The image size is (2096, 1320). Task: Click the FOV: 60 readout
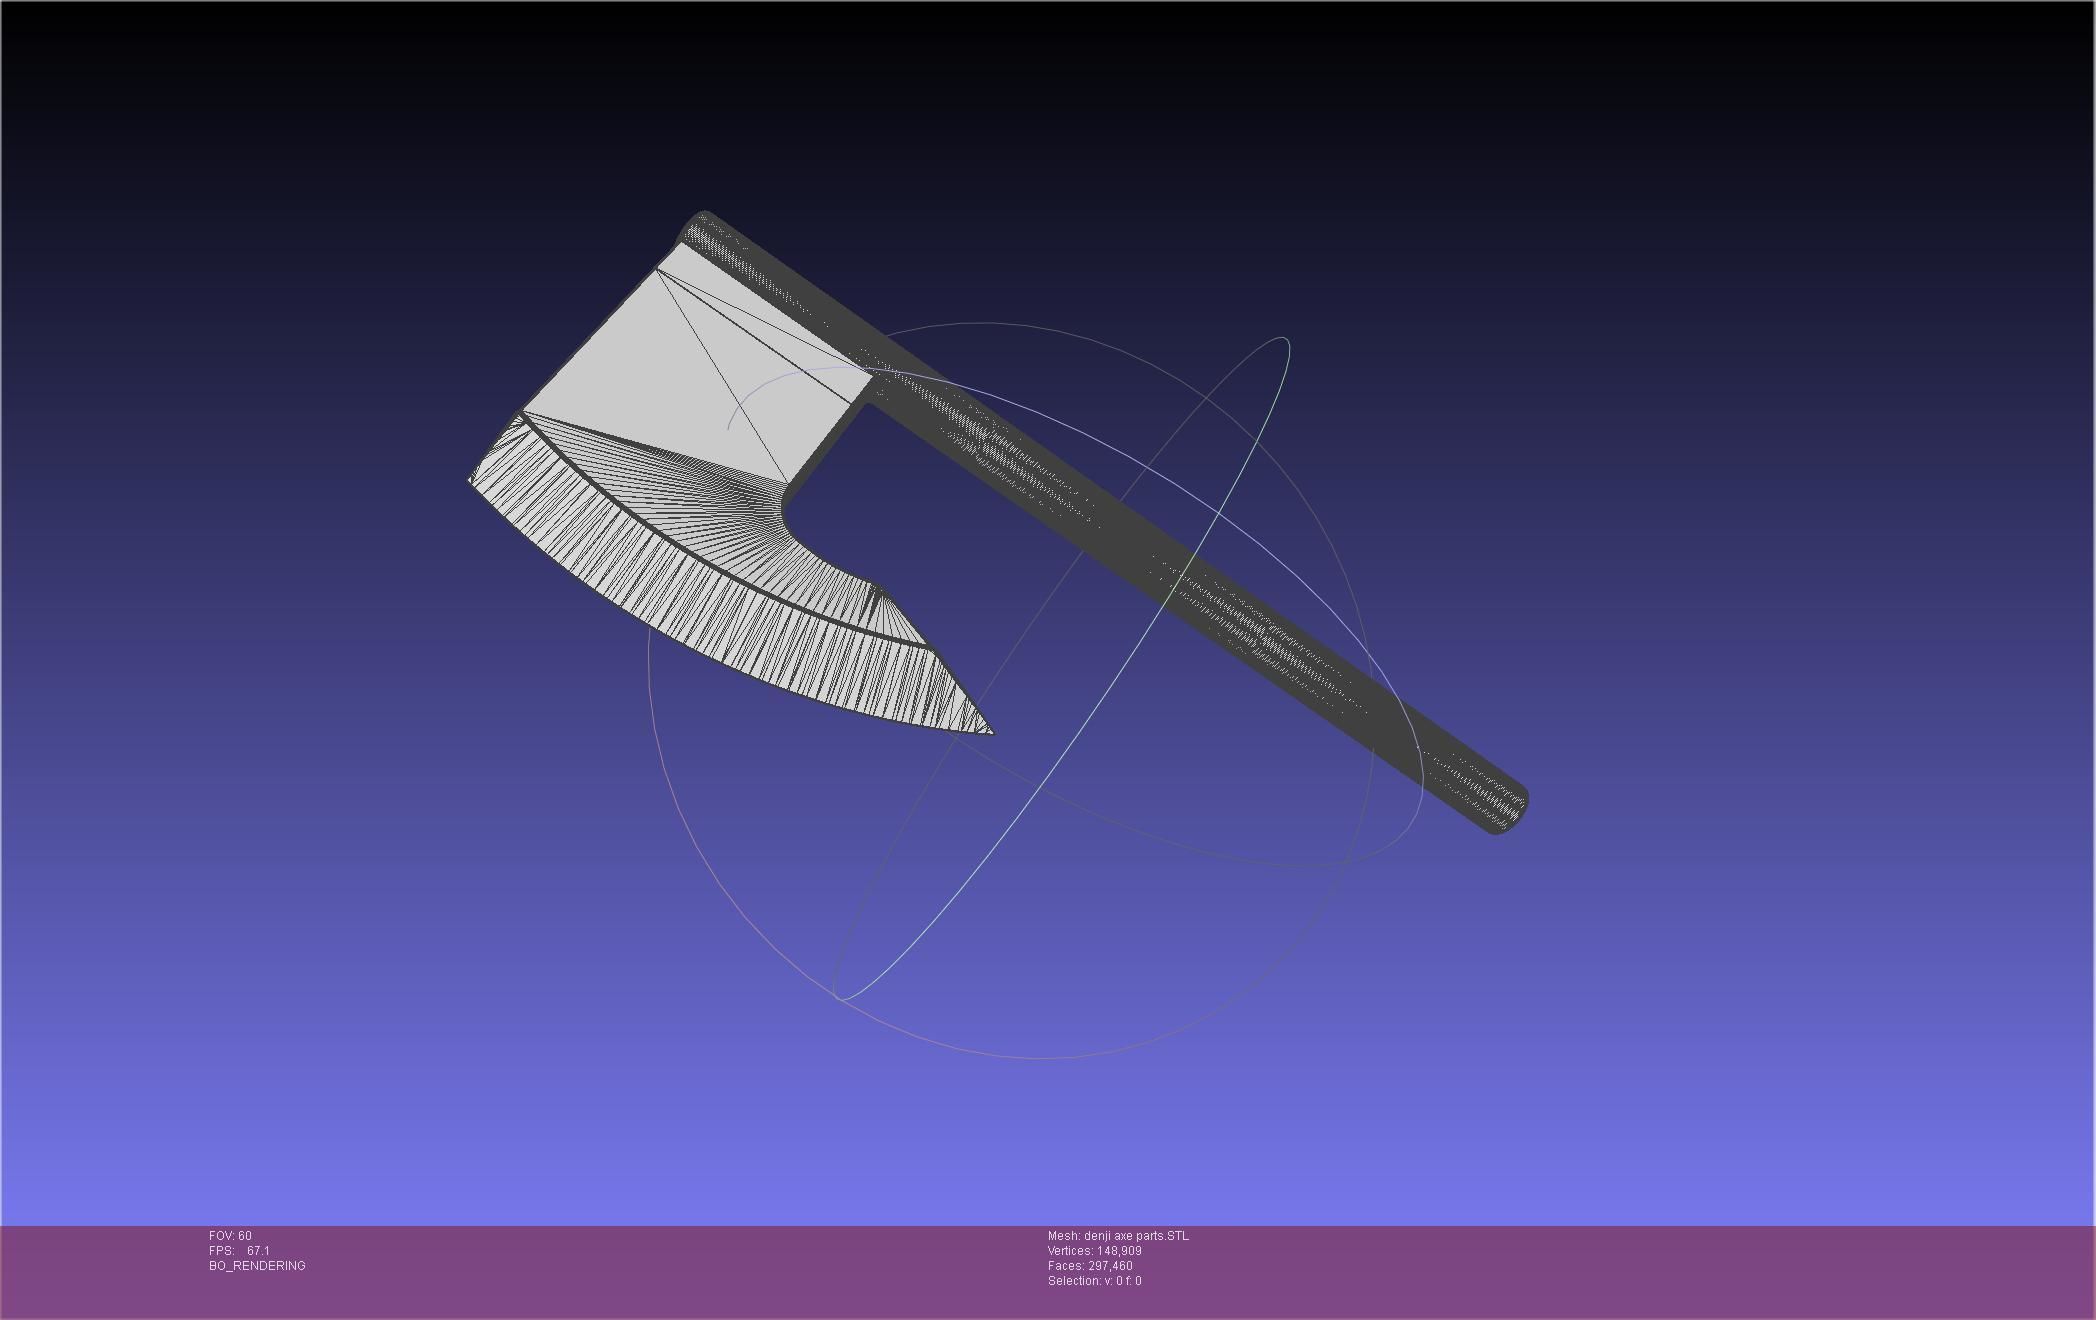pyautogui.click(x=230, y=1236)
